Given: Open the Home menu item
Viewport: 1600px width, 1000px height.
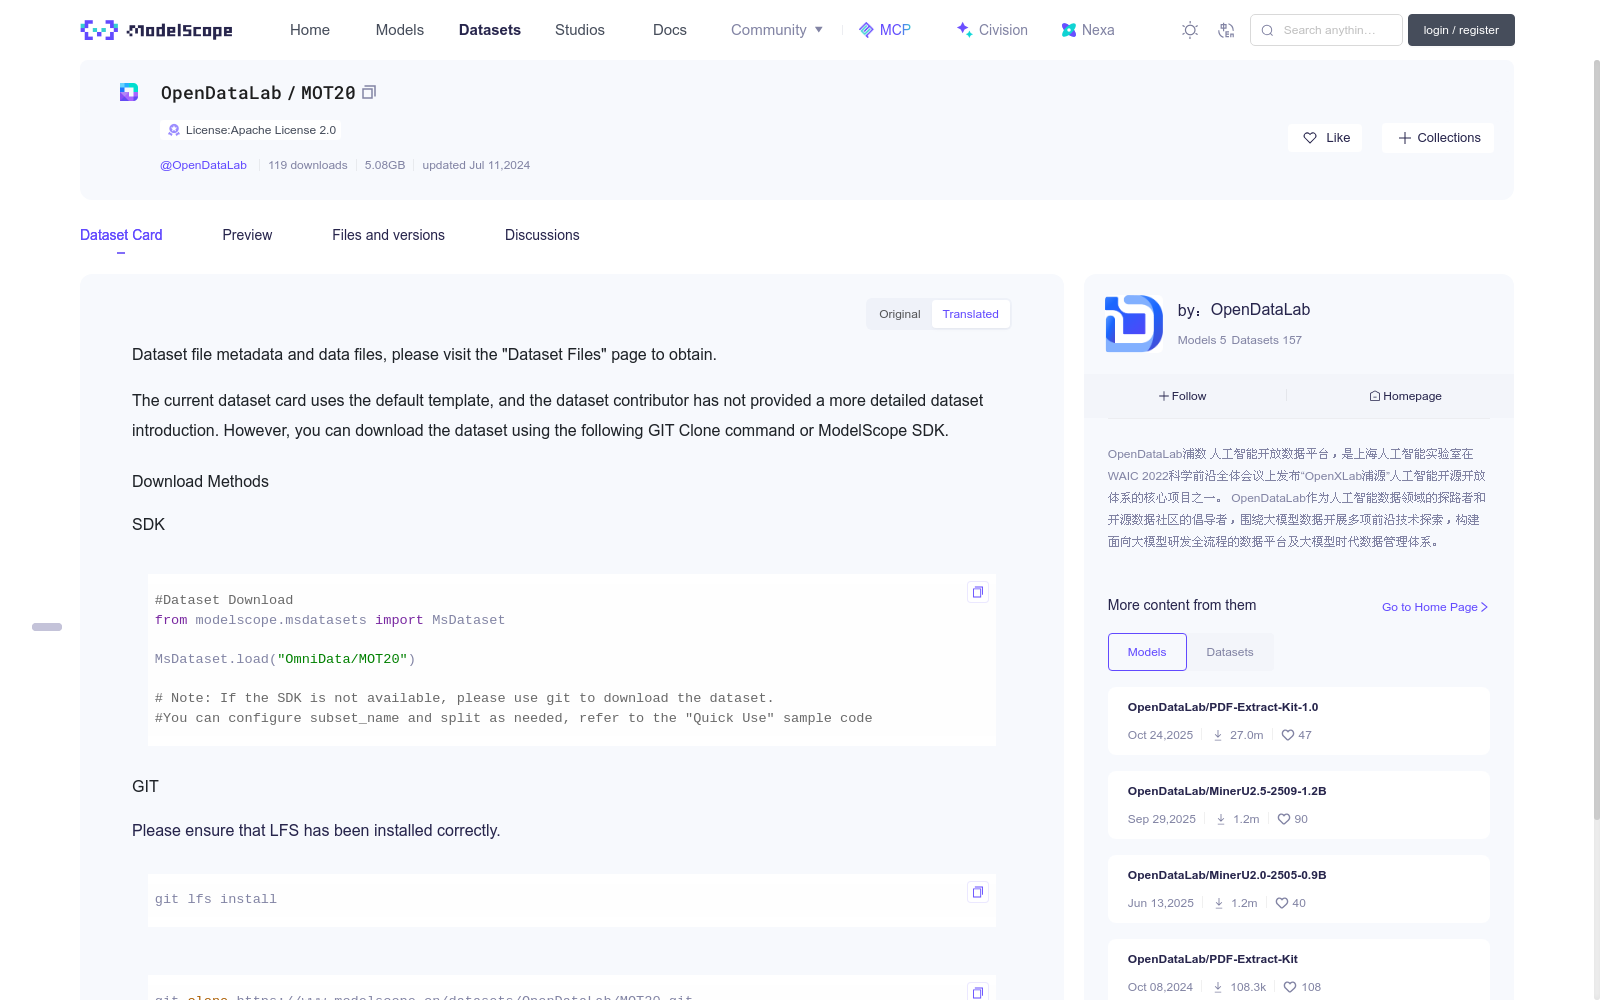Looking at the screenshot, I should pyautogui.click(x=310, y=30).
